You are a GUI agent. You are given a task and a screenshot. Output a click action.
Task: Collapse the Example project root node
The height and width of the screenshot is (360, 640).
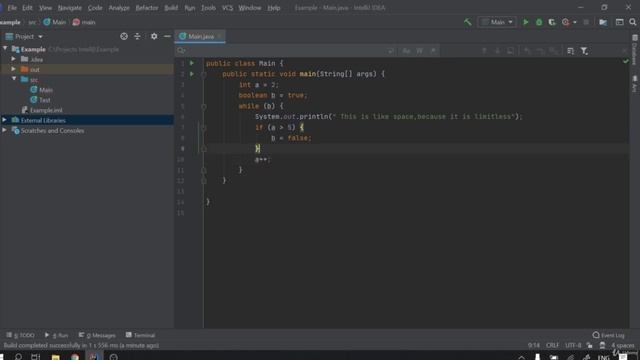[x=5, y=49]
